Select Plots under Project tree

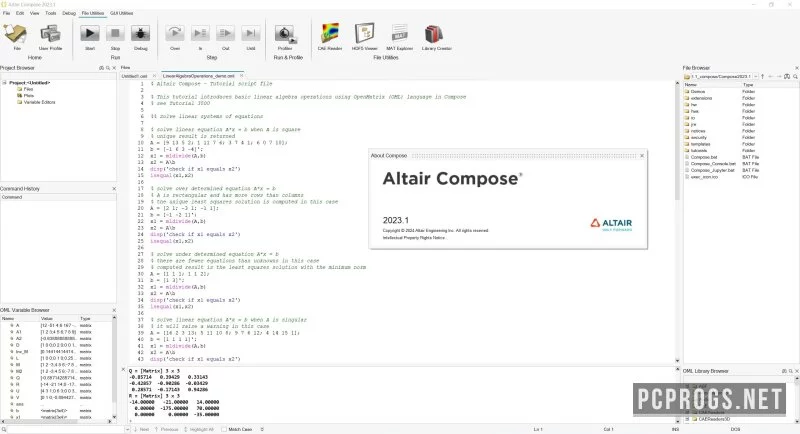point(29,96)
